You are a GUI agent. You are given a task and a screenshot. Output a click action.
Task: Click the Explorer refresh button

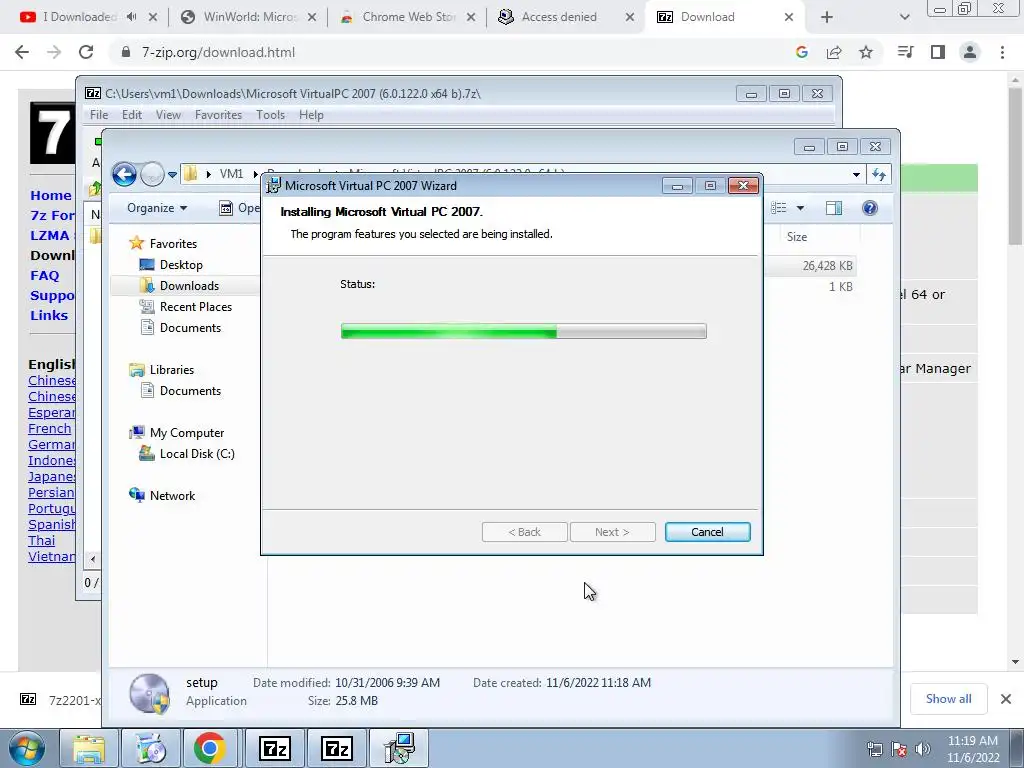[x=879, y=174]
